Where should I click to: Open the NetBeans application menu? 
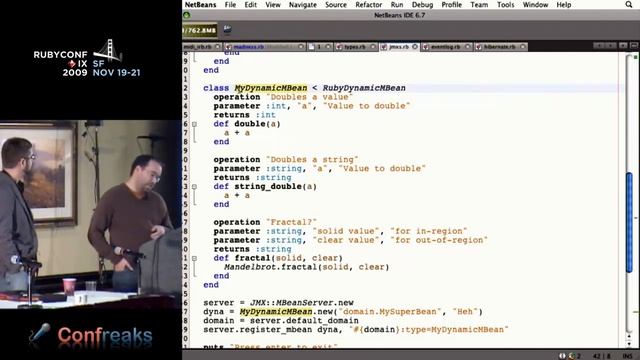[x=200, y=5]
